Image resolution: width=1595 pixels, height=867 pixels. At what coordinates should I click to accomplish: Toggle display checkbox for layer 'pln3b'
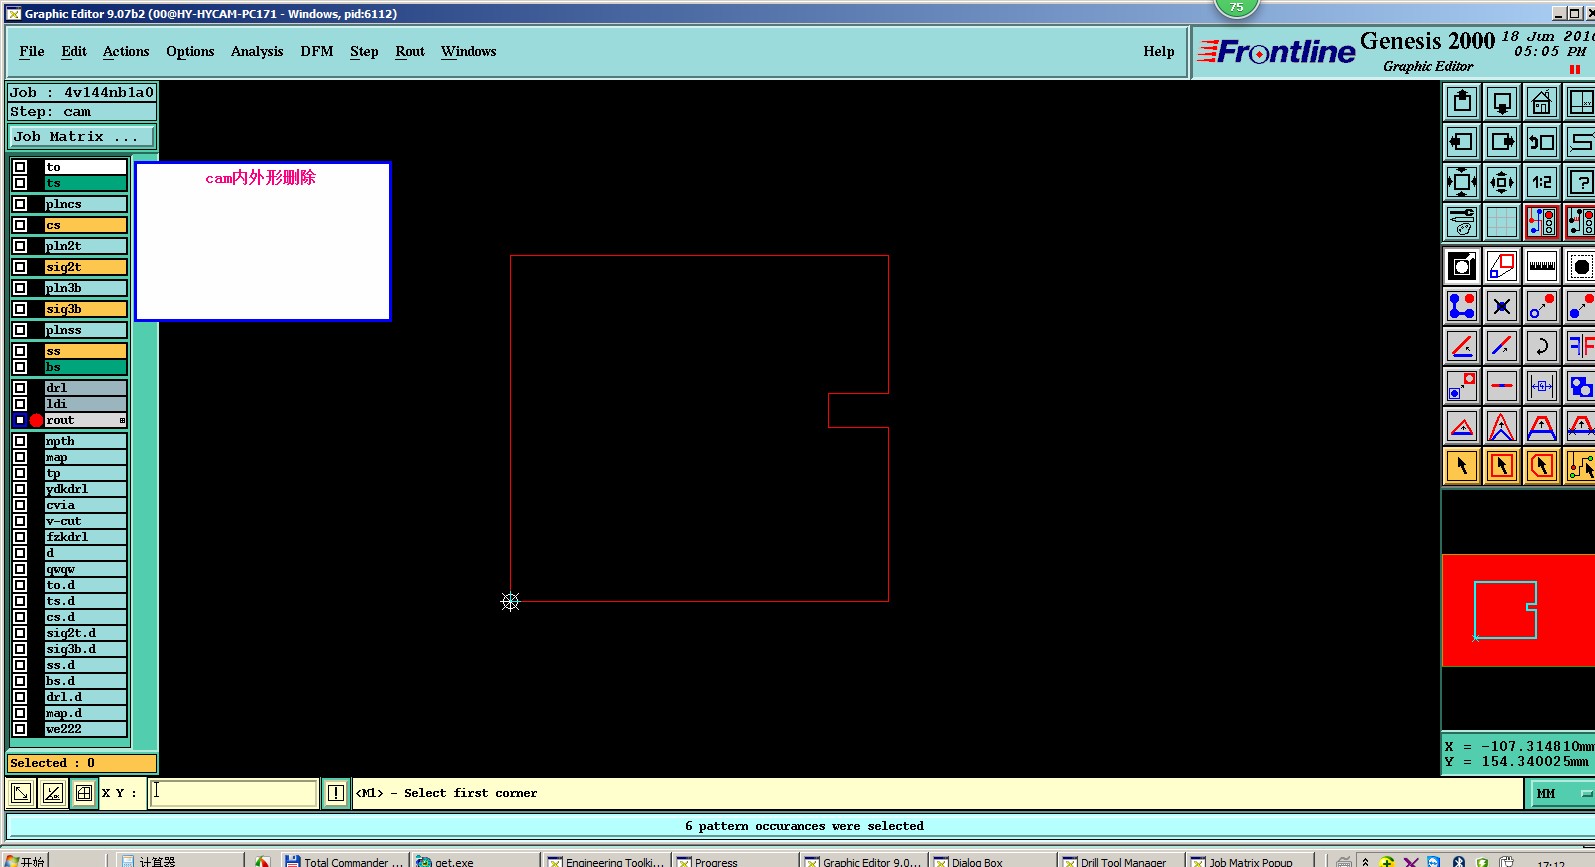20,288
